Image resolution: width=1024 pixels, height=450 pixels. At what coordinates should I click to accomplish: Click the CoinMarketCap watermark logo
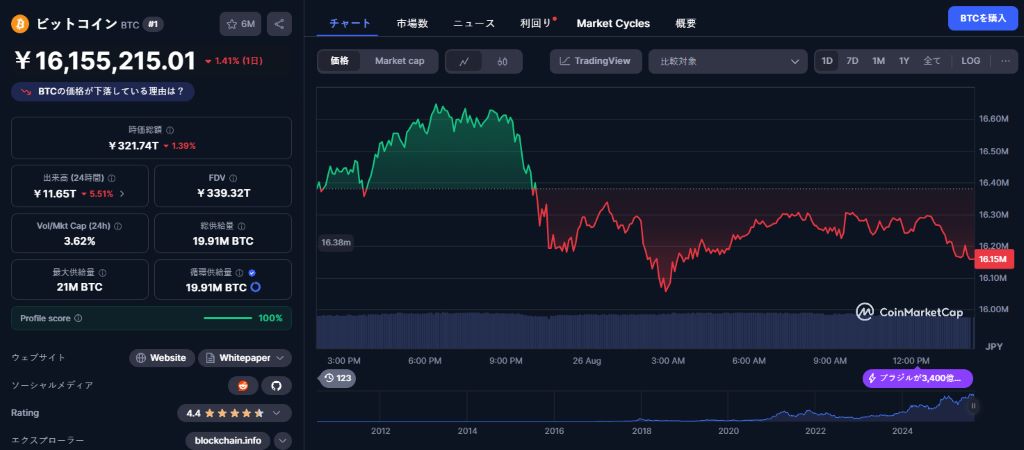pos(909,312)
